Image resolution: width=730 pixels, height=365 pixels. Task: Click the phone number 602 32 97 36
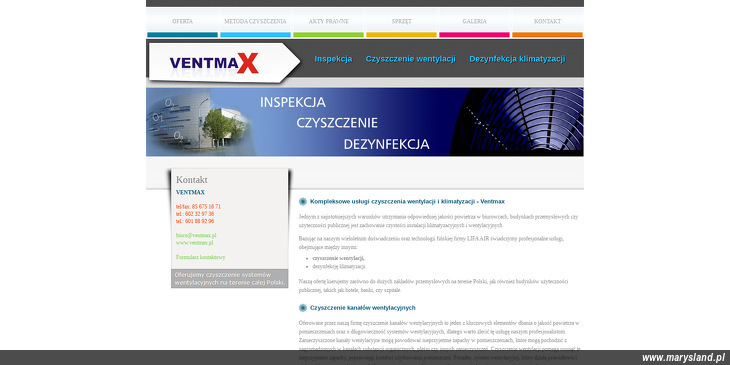[x=195, y=214]
